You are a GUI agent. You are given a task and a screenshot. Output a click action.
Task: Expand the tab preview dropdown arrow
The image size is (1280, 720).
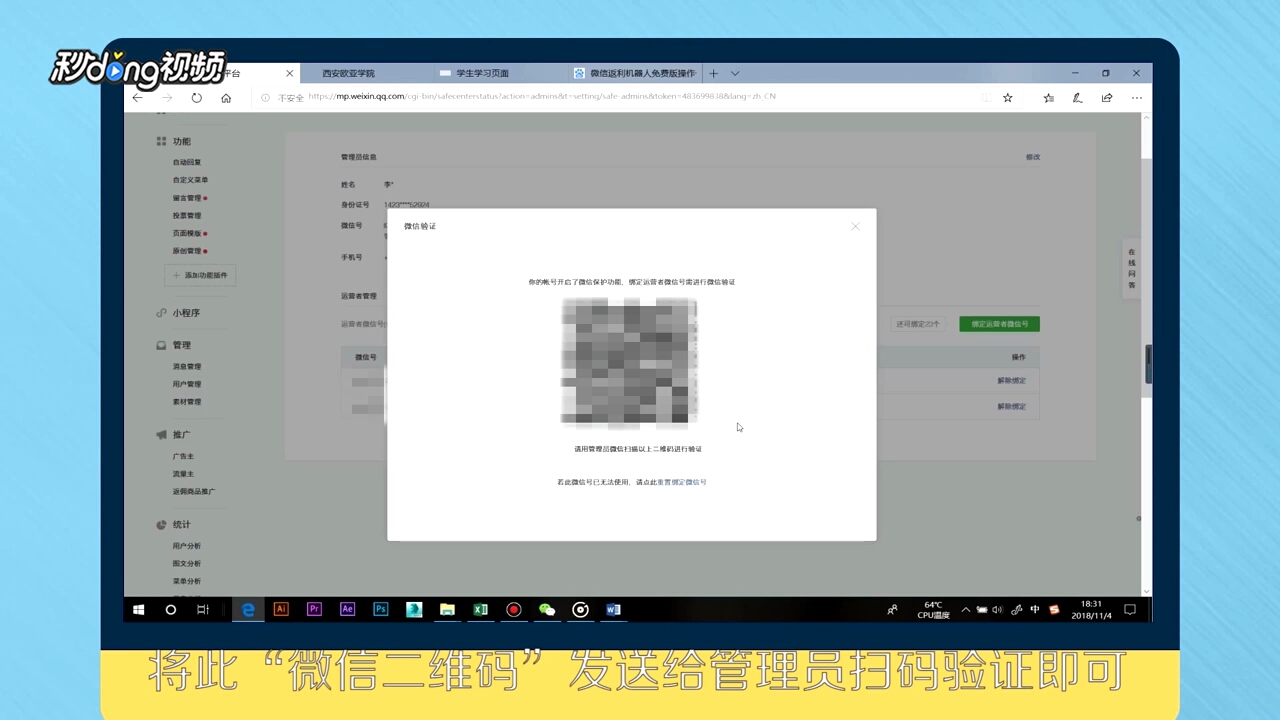coord(735,73)
